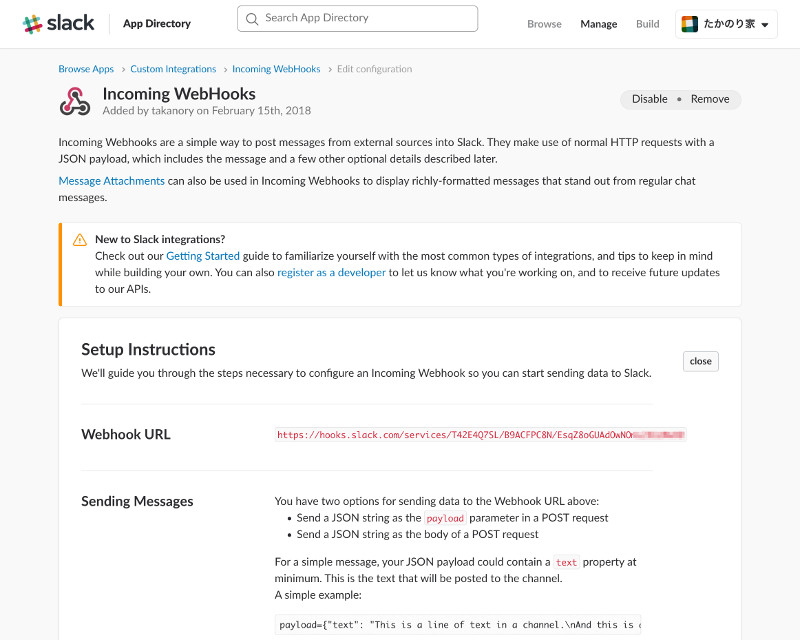The height and width of the screenshot is (640, 800).
Task: Select the Webhook URL text
Action: tap(480, 435)
